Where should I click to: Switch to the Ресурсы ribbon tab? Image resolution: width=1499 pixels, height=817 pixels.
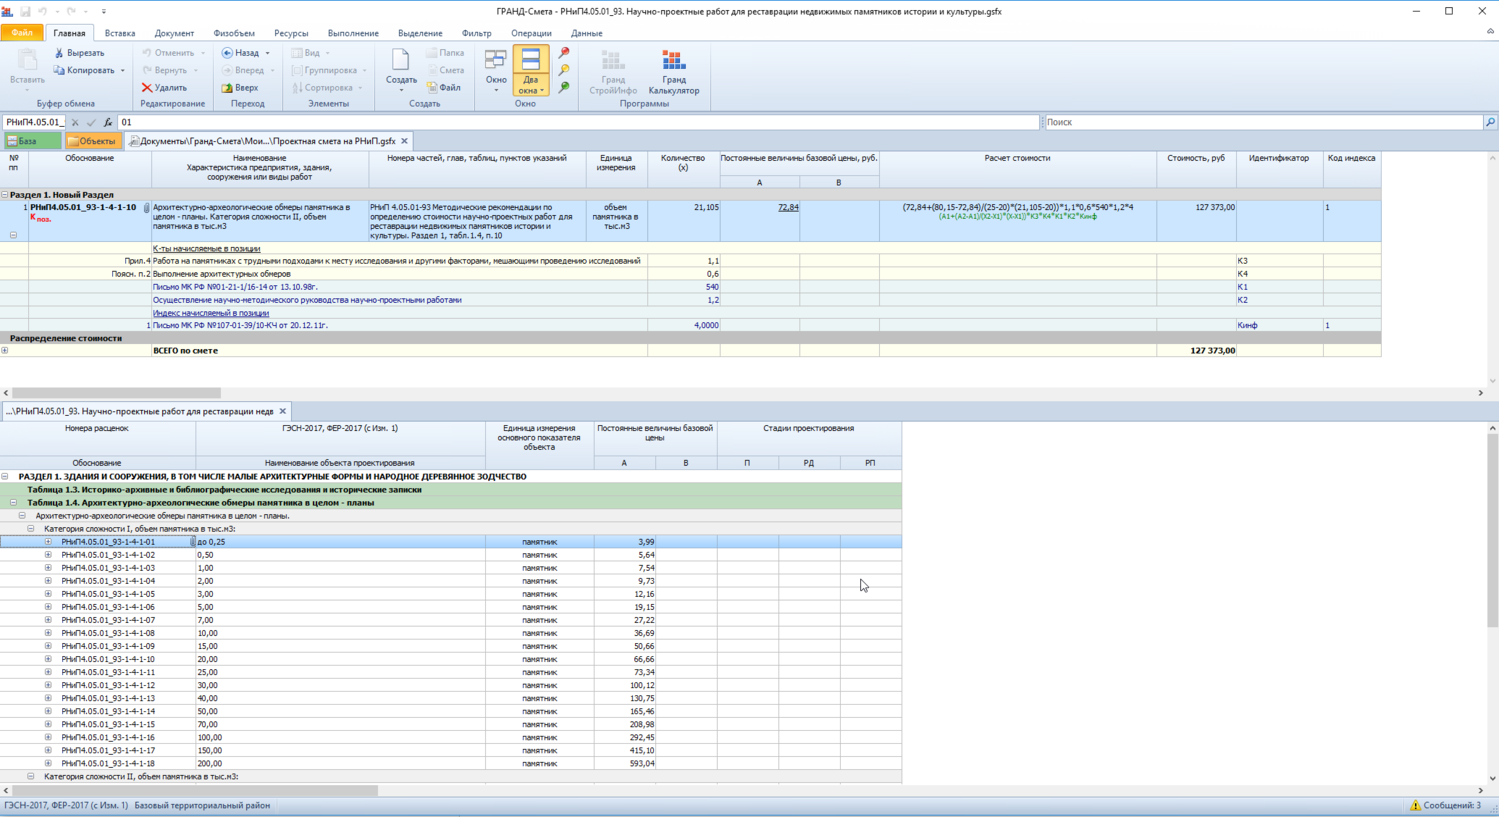[x=291, y=33]
